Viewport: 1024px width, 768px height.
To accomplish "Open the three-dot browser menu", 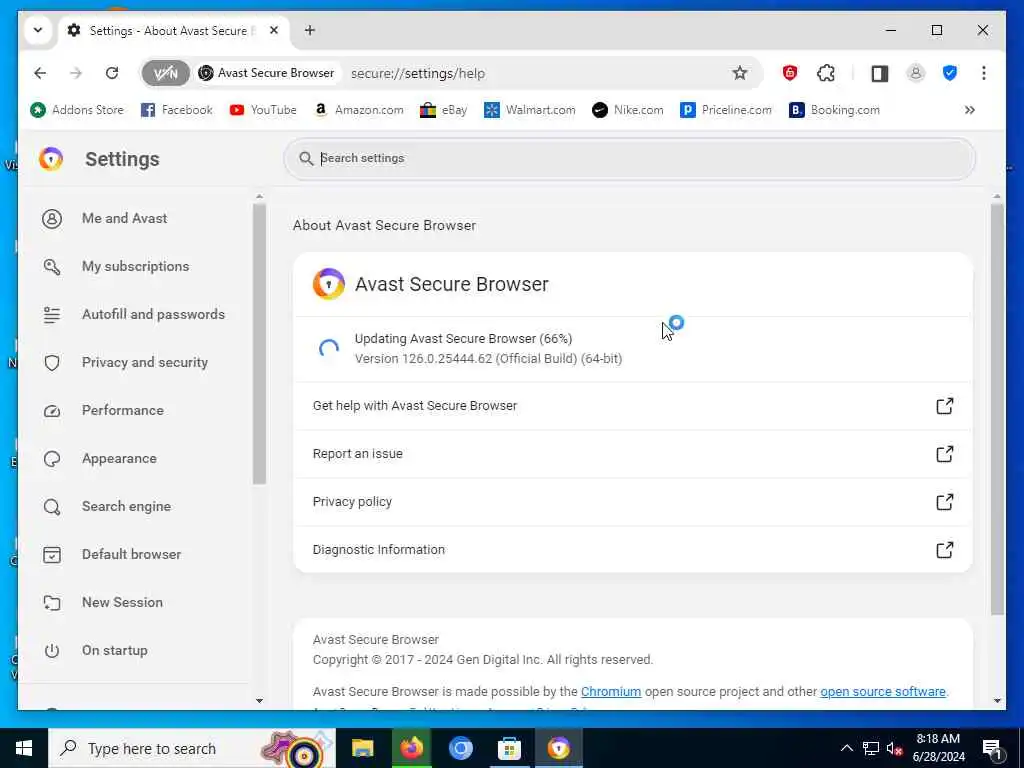I will (x=984, y=73).
